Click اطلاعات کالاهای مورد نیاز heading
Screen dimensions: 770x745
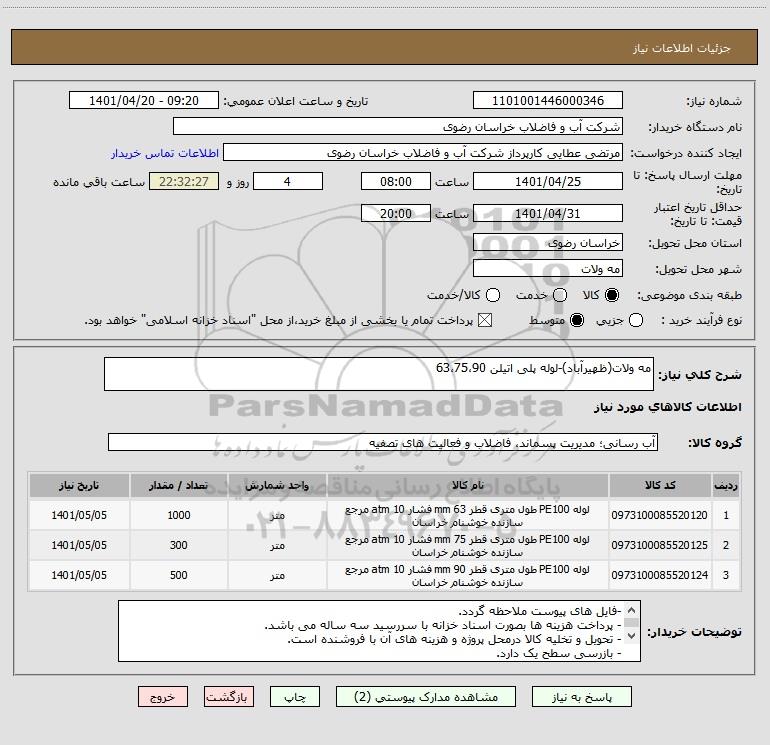point(668,408)
